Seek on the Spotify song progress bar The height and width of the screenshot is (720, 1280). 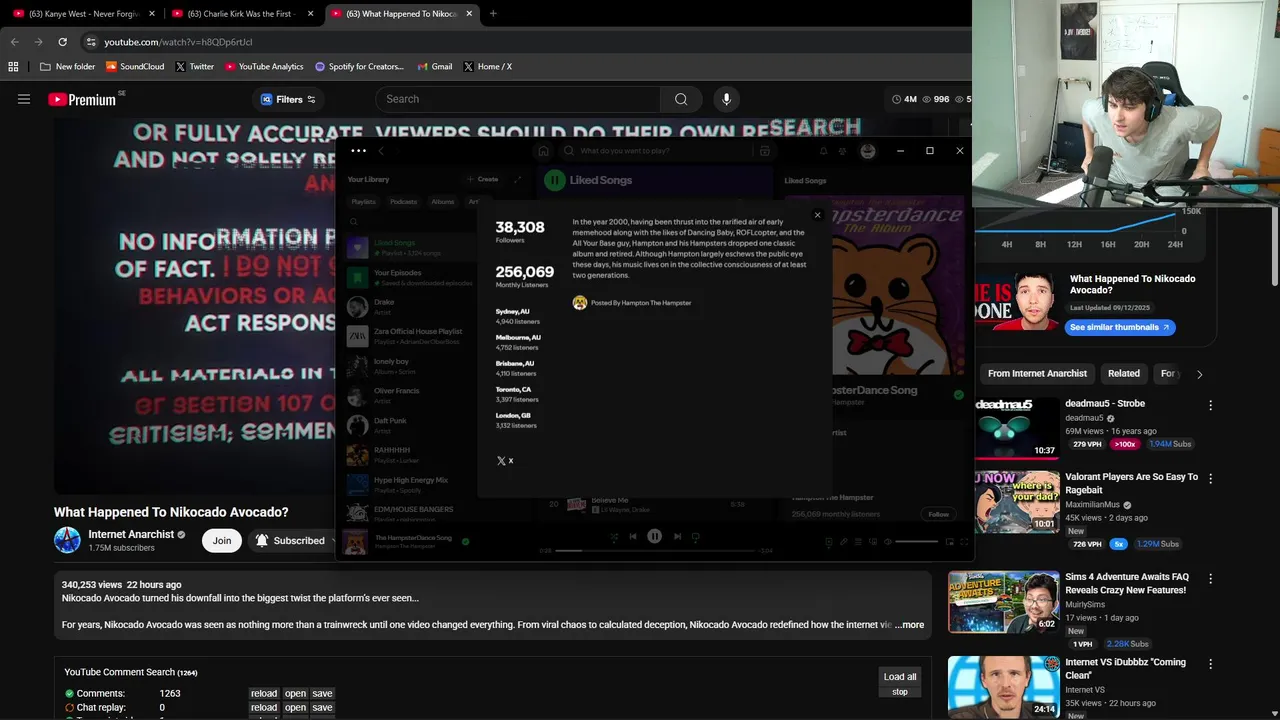point(656,551)
